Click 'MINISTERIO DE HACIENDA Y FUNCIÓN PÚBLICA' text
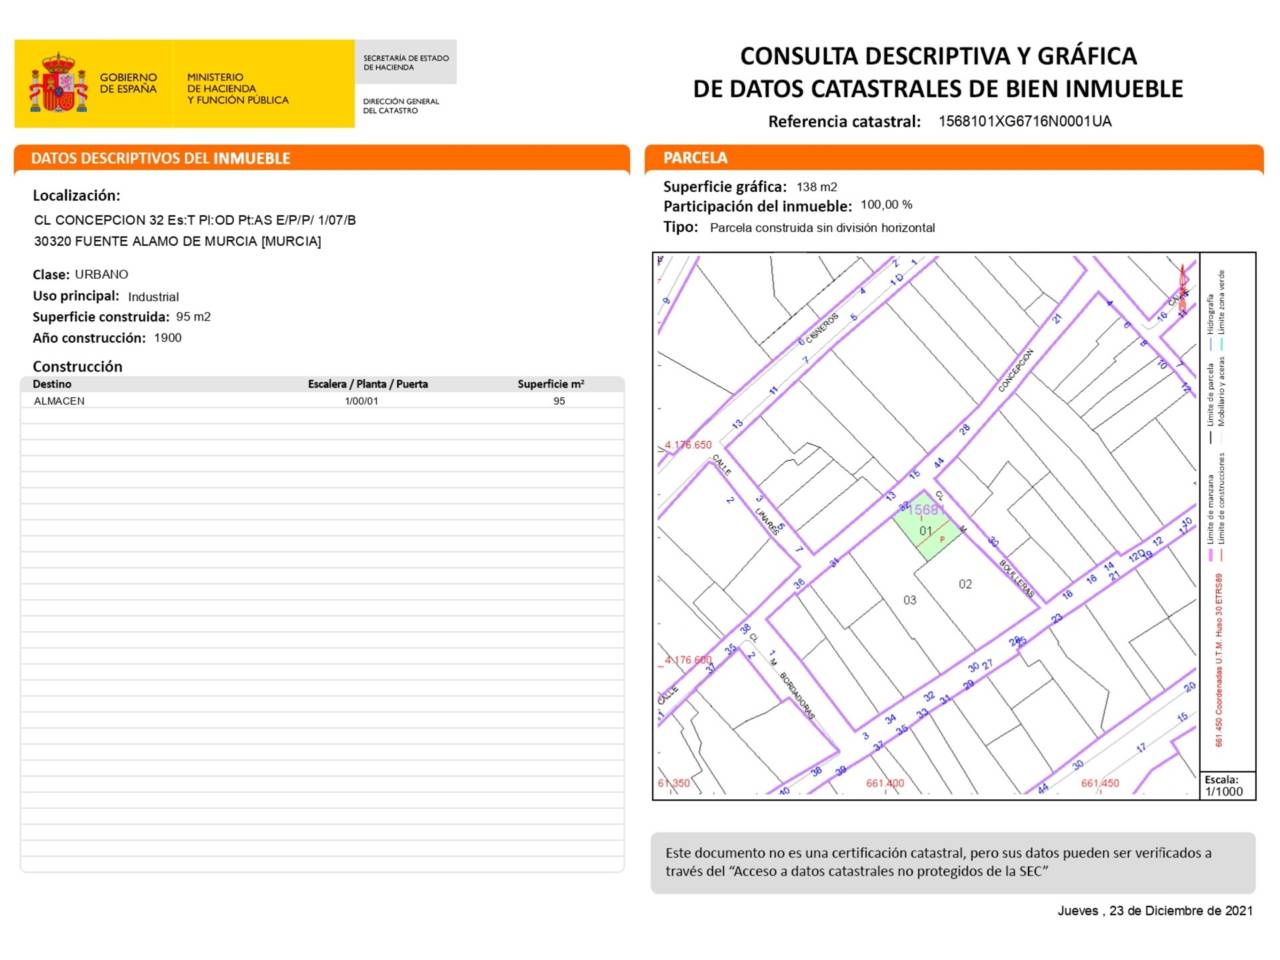Screen dimensions: 1280x960 click(x=237, y=88)
